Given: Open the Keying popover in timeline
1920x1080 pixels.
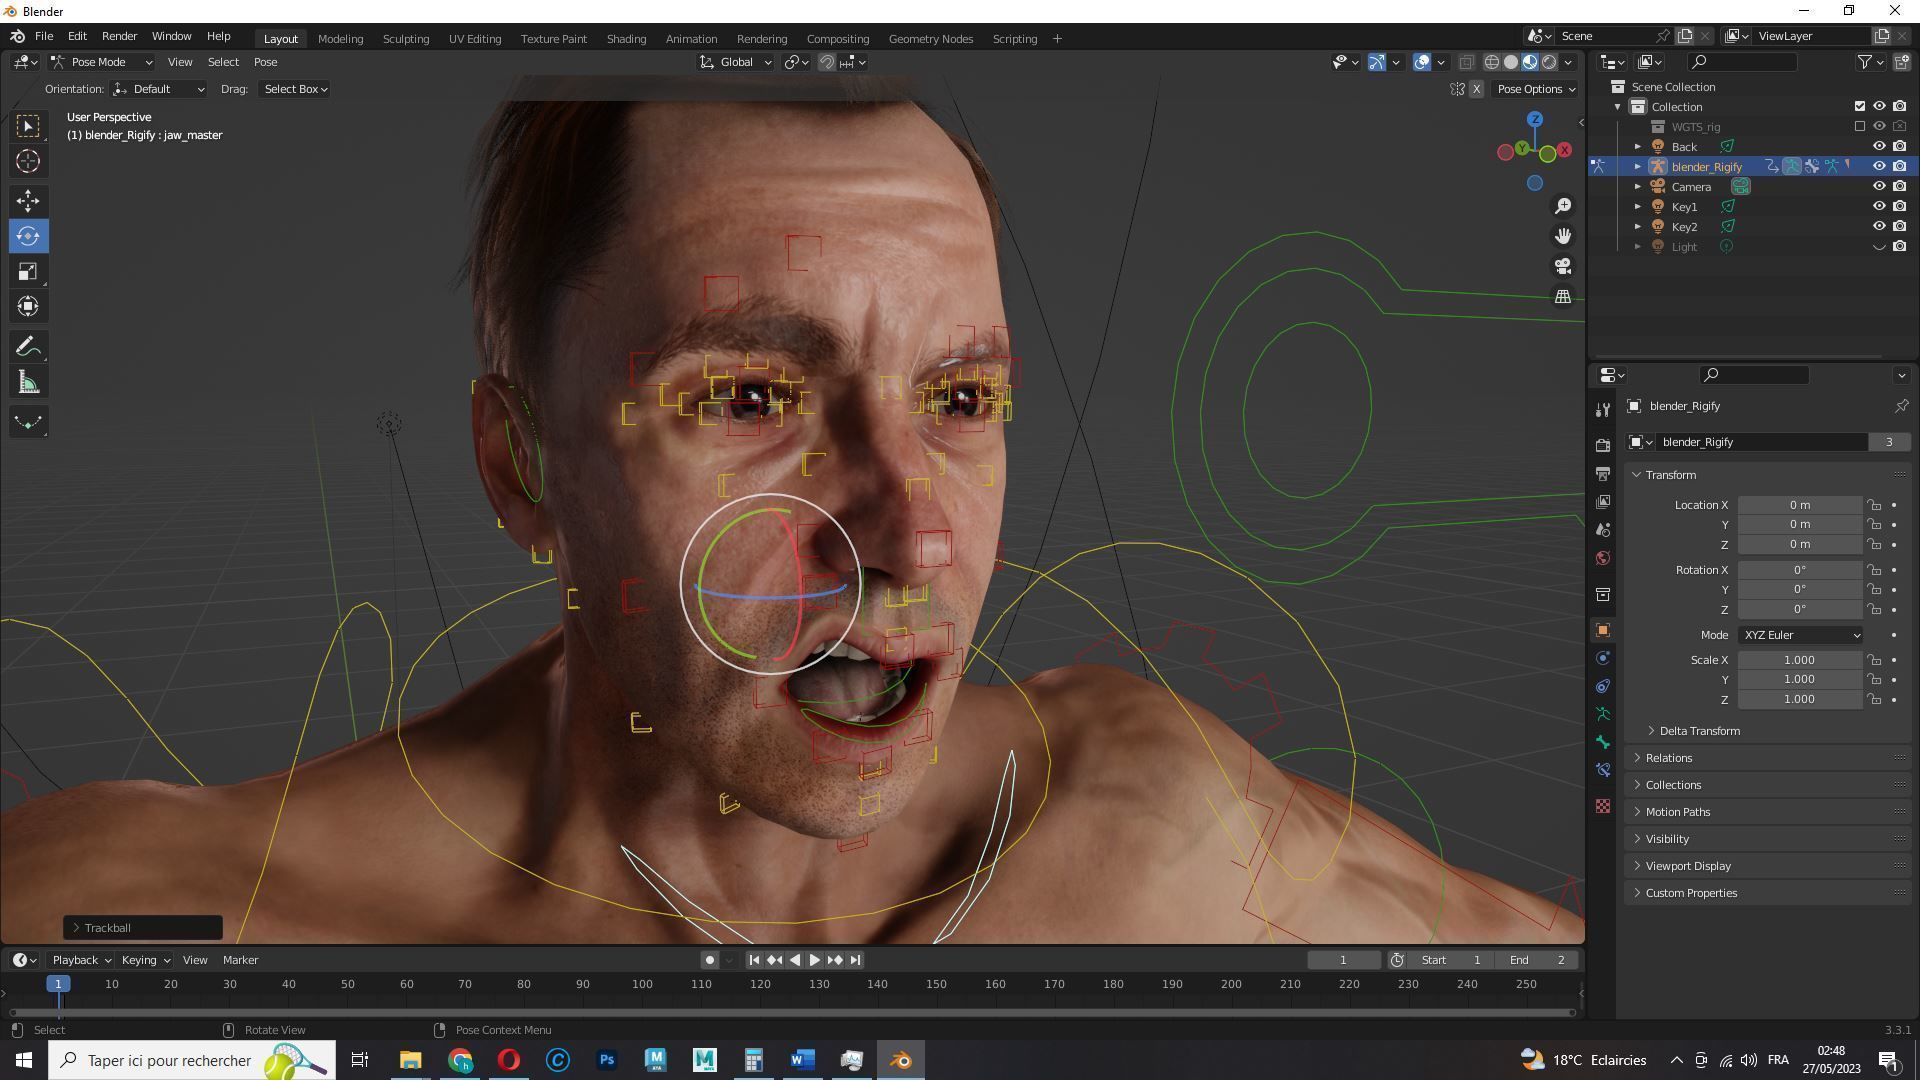Looking at the screenshot, I should pyautogui.click(x=145, y=960).
